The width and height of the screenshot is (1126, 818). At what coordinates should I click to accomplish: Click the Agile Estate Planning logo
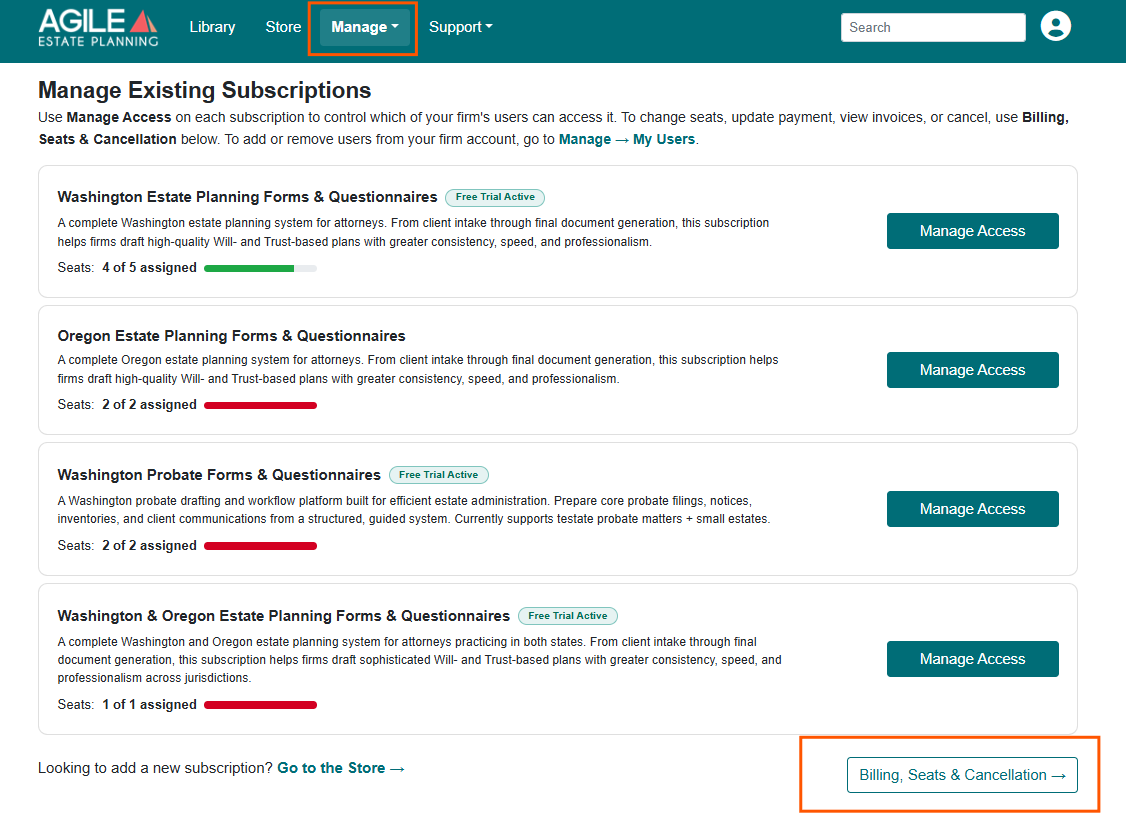coord(98,27)
